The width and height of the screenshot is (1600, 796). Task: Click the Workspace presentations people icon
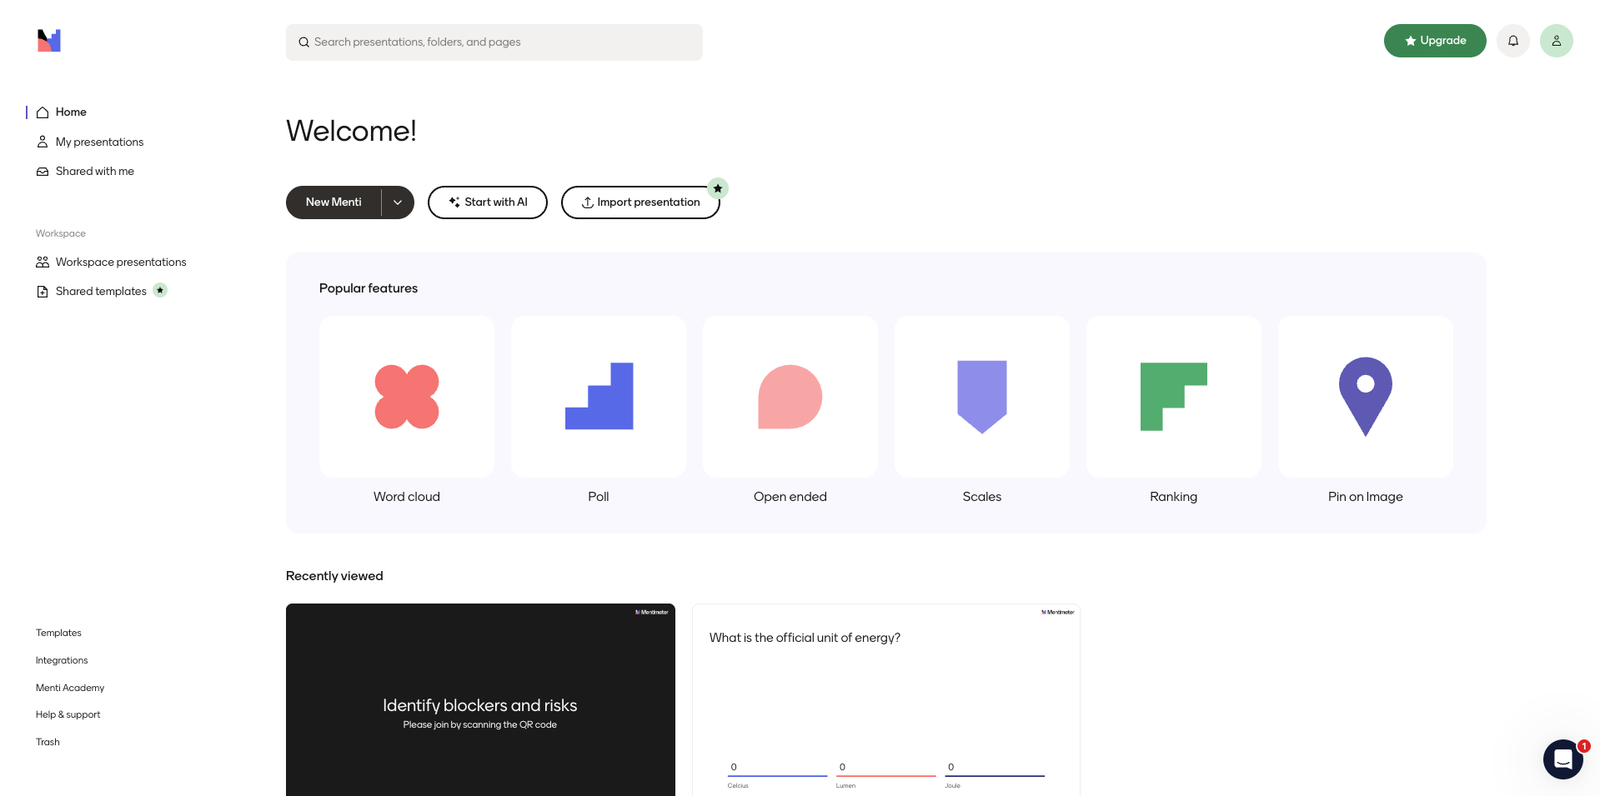click(42, 262)
